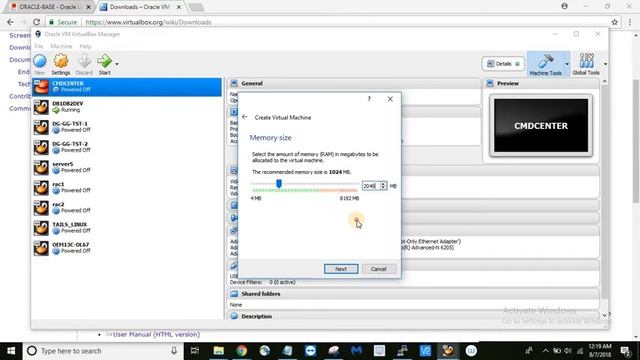Open the Windows notification center icon
The height and width of the screenshot is (360, 640).
click(624, 351)
